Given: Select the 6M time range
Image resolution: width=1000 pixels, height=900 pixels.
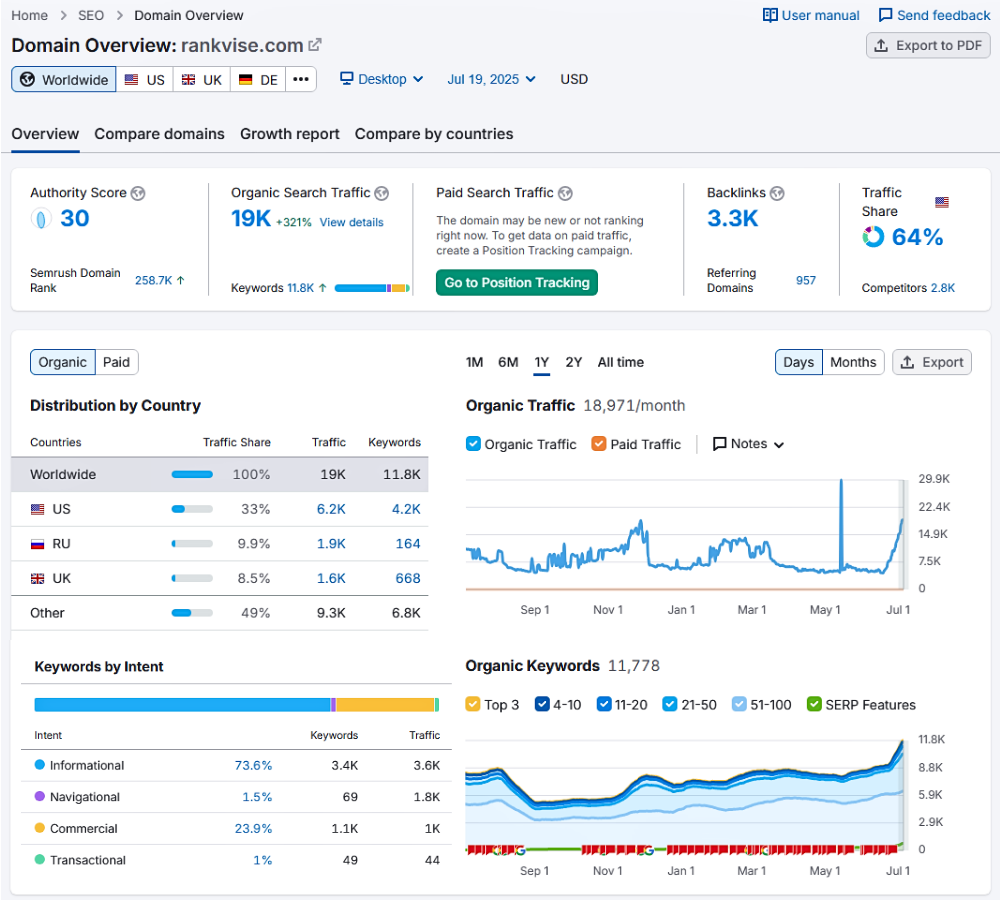Looking at the screenshot, I should coord(508,362).
